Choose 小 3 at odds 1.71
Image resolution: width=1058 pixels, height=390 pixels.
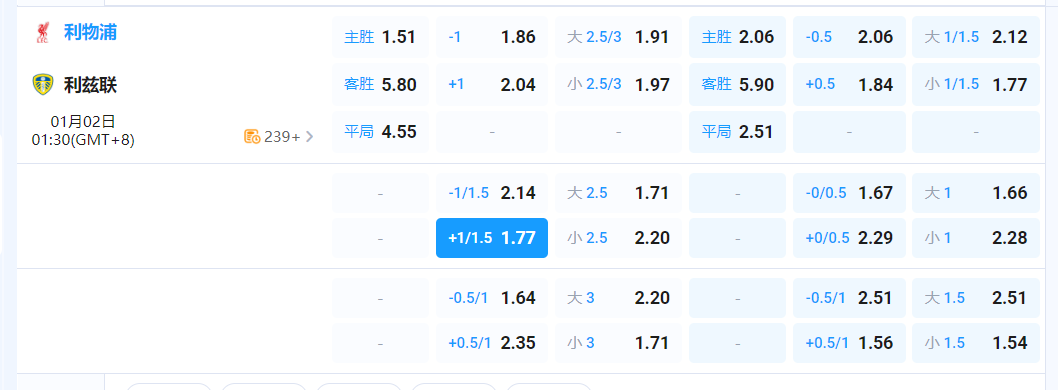point(618,343)
